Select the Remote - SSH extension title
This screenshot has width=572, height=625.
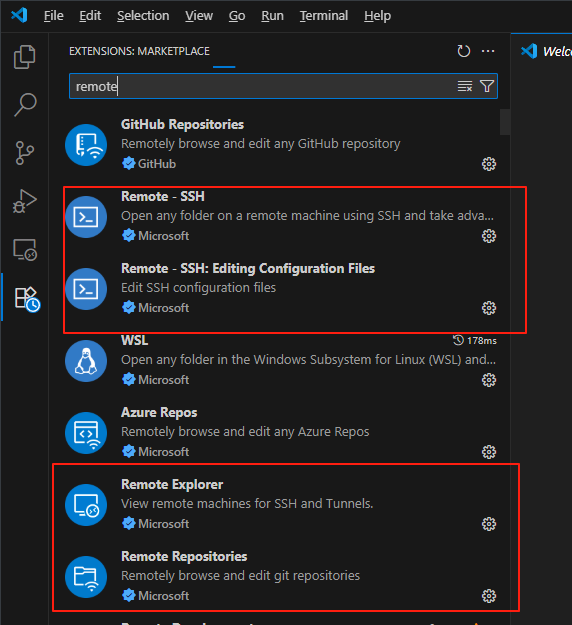(163, 197)
